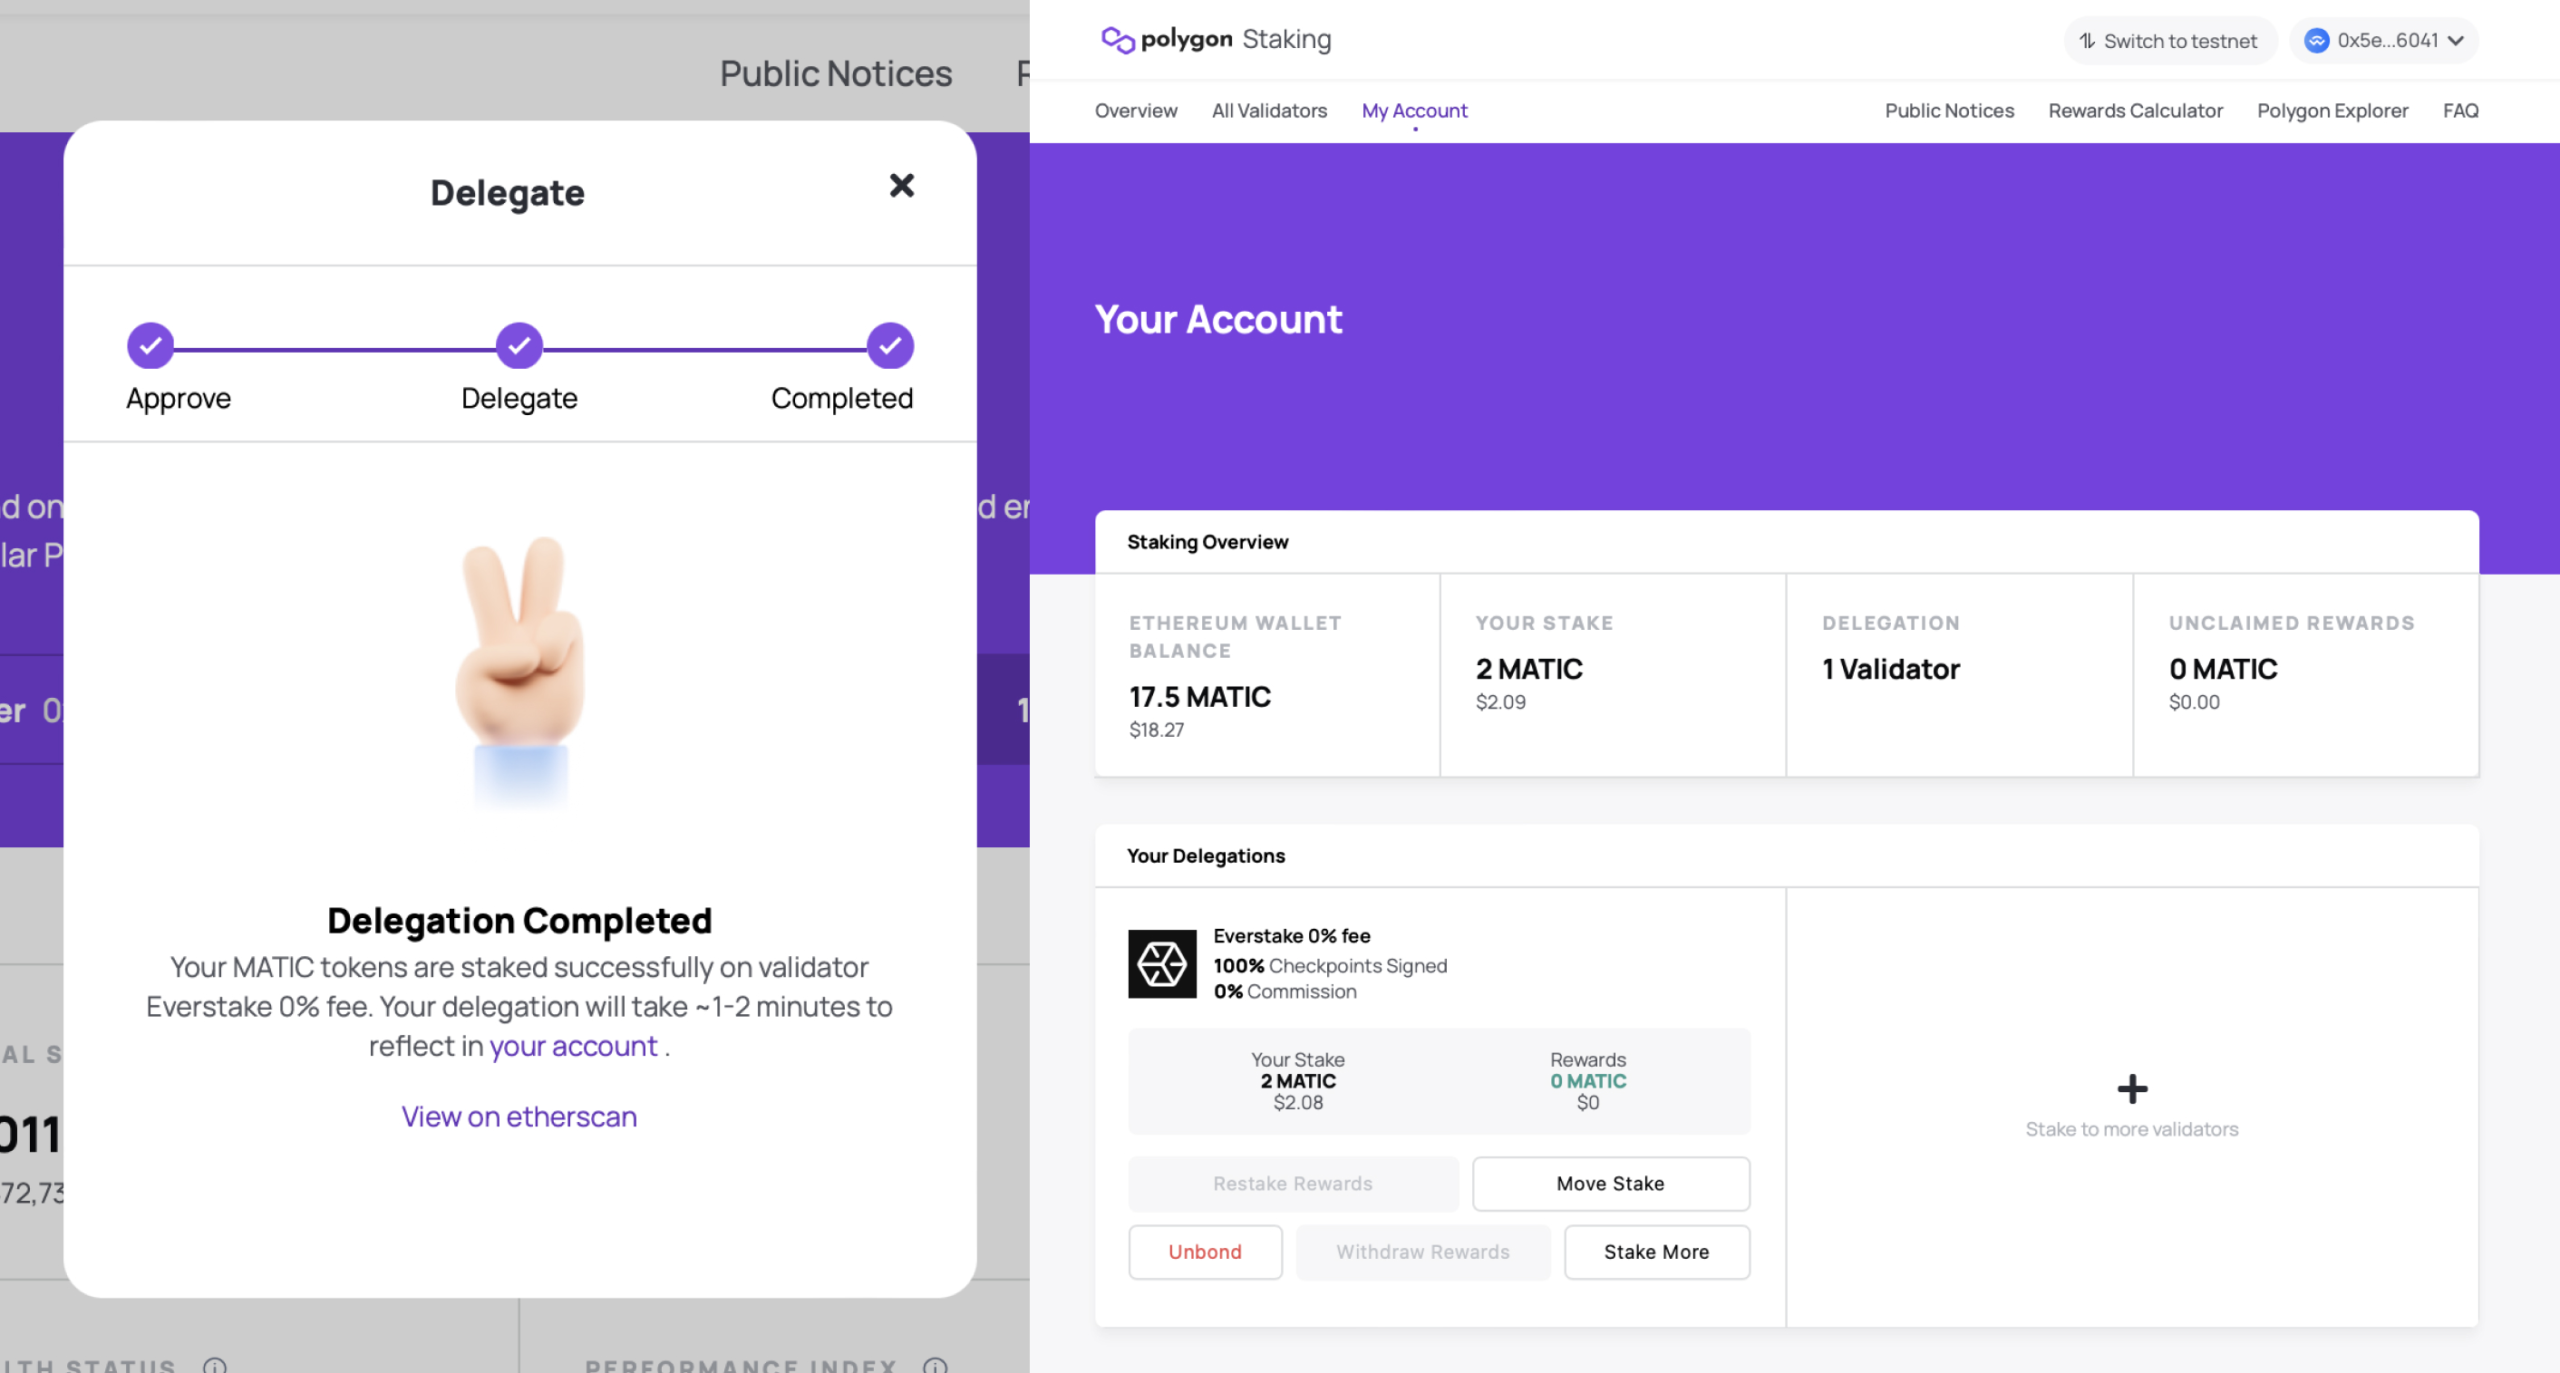This screenshot has height=1373, width=2560.
Task: Open Polygon Explorer link
Action: pos(2332,110)
